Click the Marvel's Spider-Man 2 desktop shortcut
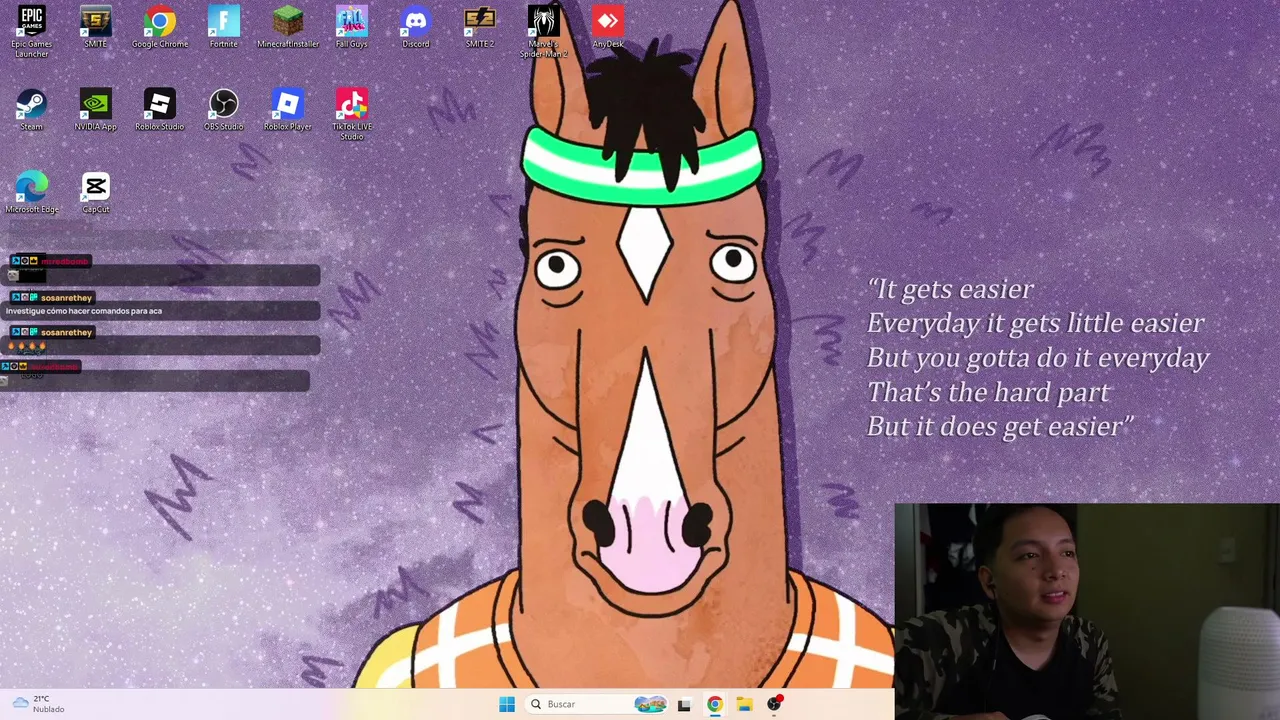The image size is (1280, 720). point(544,31)
